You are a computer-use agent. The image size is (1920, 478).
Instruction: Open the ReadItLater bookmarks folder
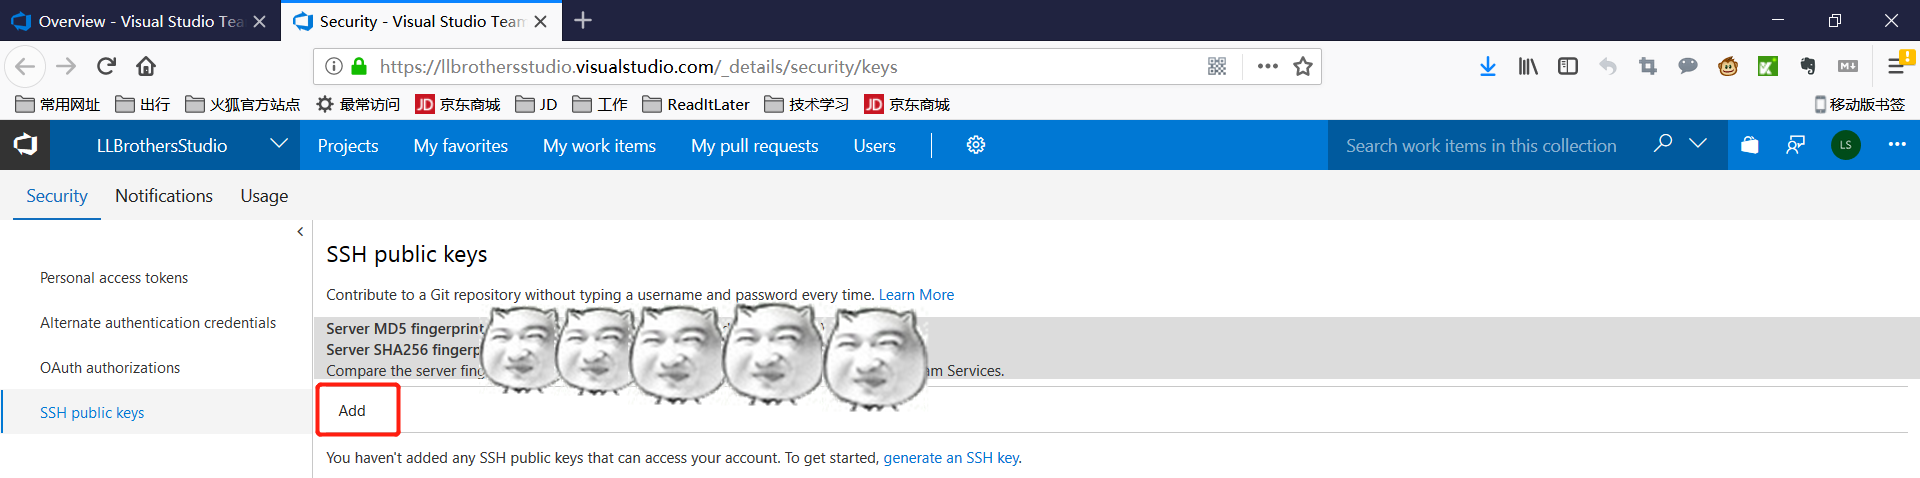click(x=696, y=104)
